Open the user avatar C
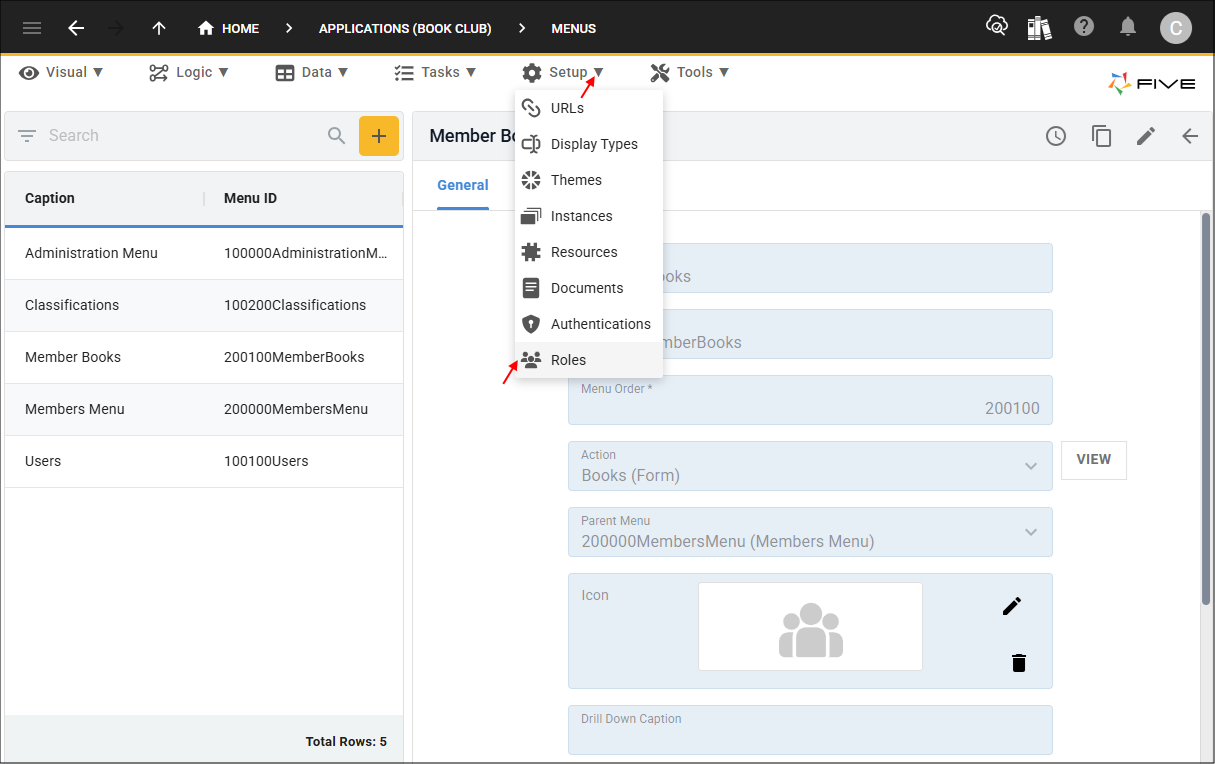This screenshot has height=764, width=1215. [x=1175, y=28]
